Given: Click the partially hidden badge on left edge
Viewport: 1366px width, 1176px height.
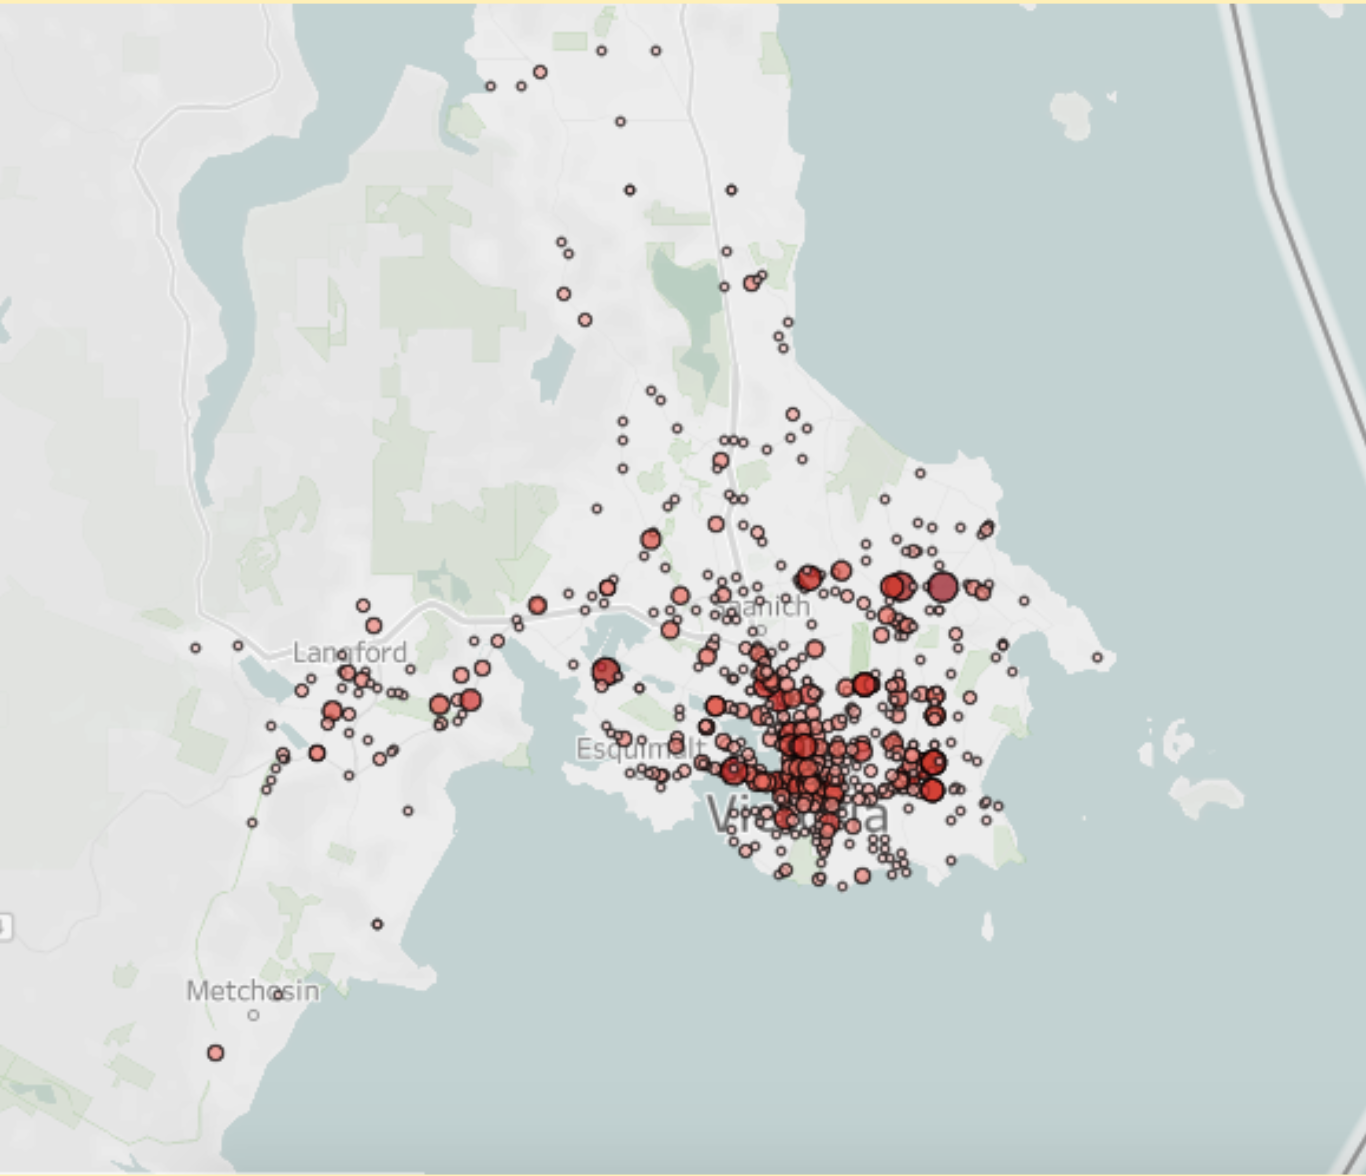Looking at the screenshot, I should (5, 927).
